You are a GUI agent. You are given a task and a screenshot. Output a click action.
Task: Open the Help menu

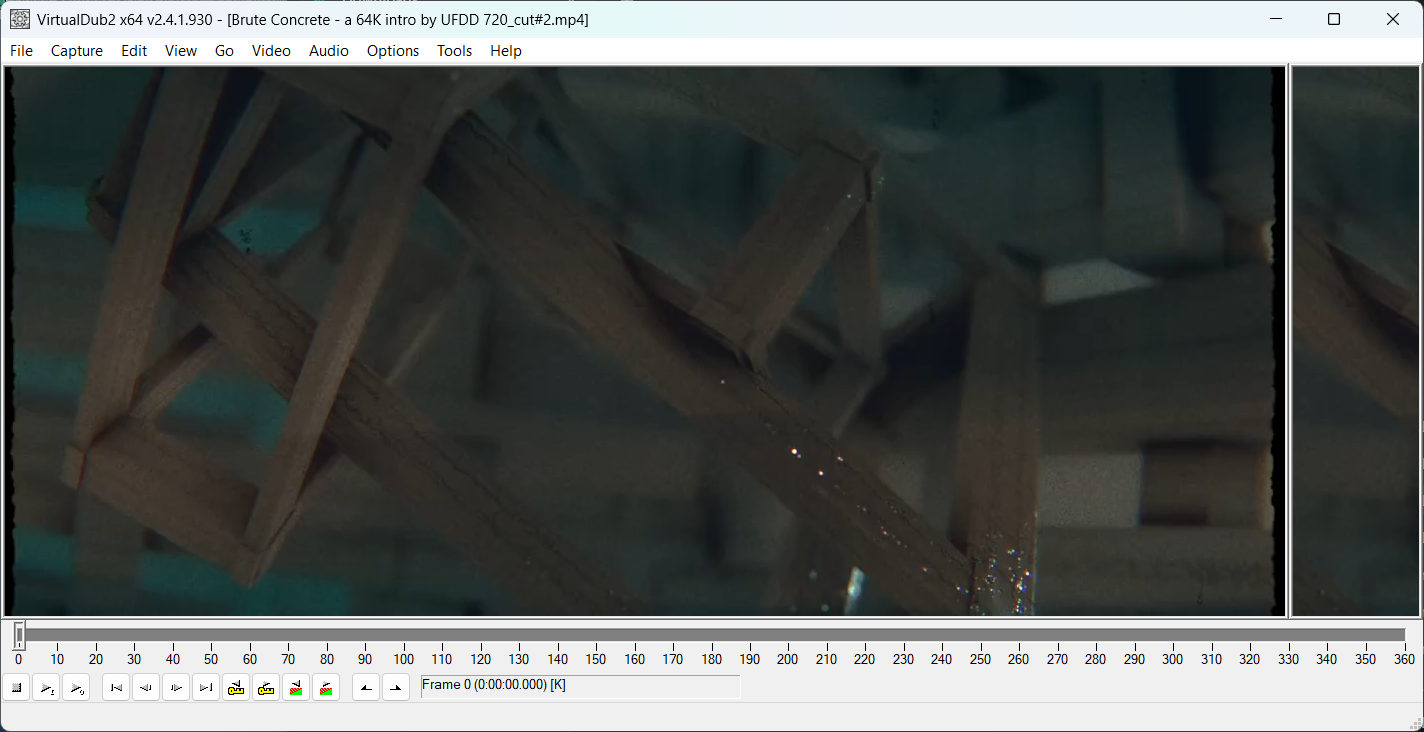pyautogui.click(x=506, y=51)
